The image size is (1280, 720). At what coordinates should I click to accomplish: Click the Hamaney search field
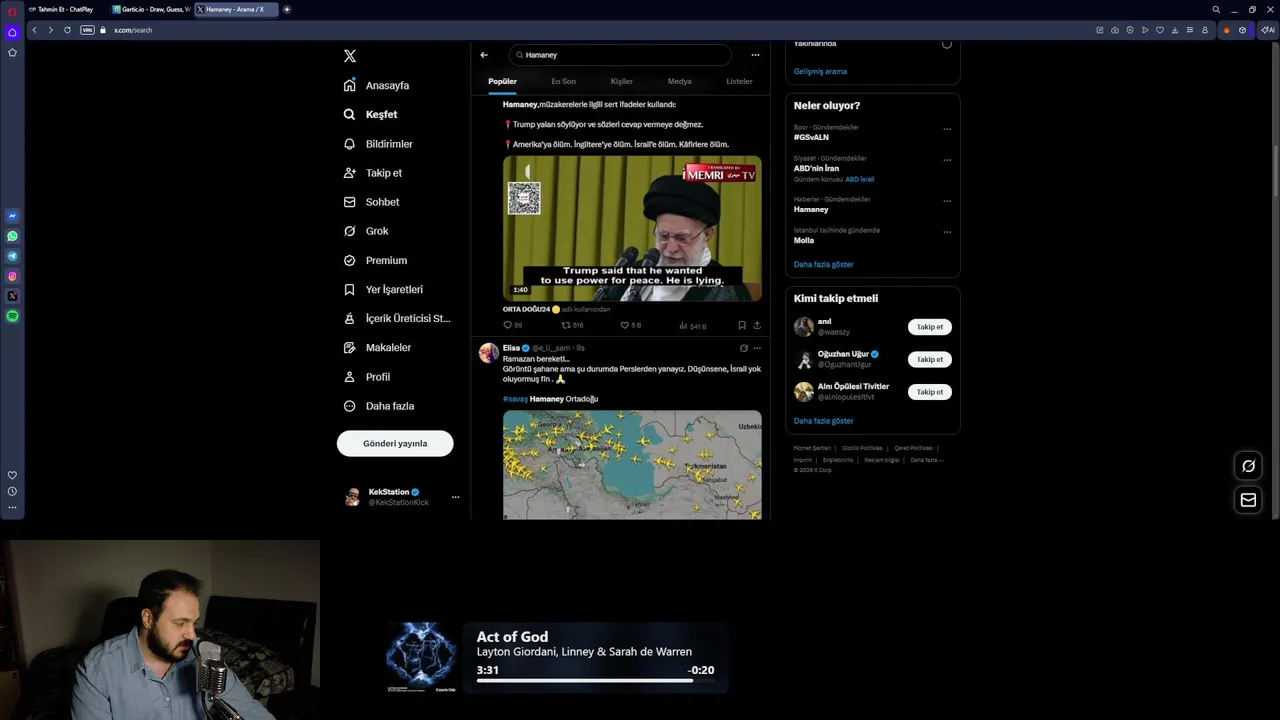point(620,55)
